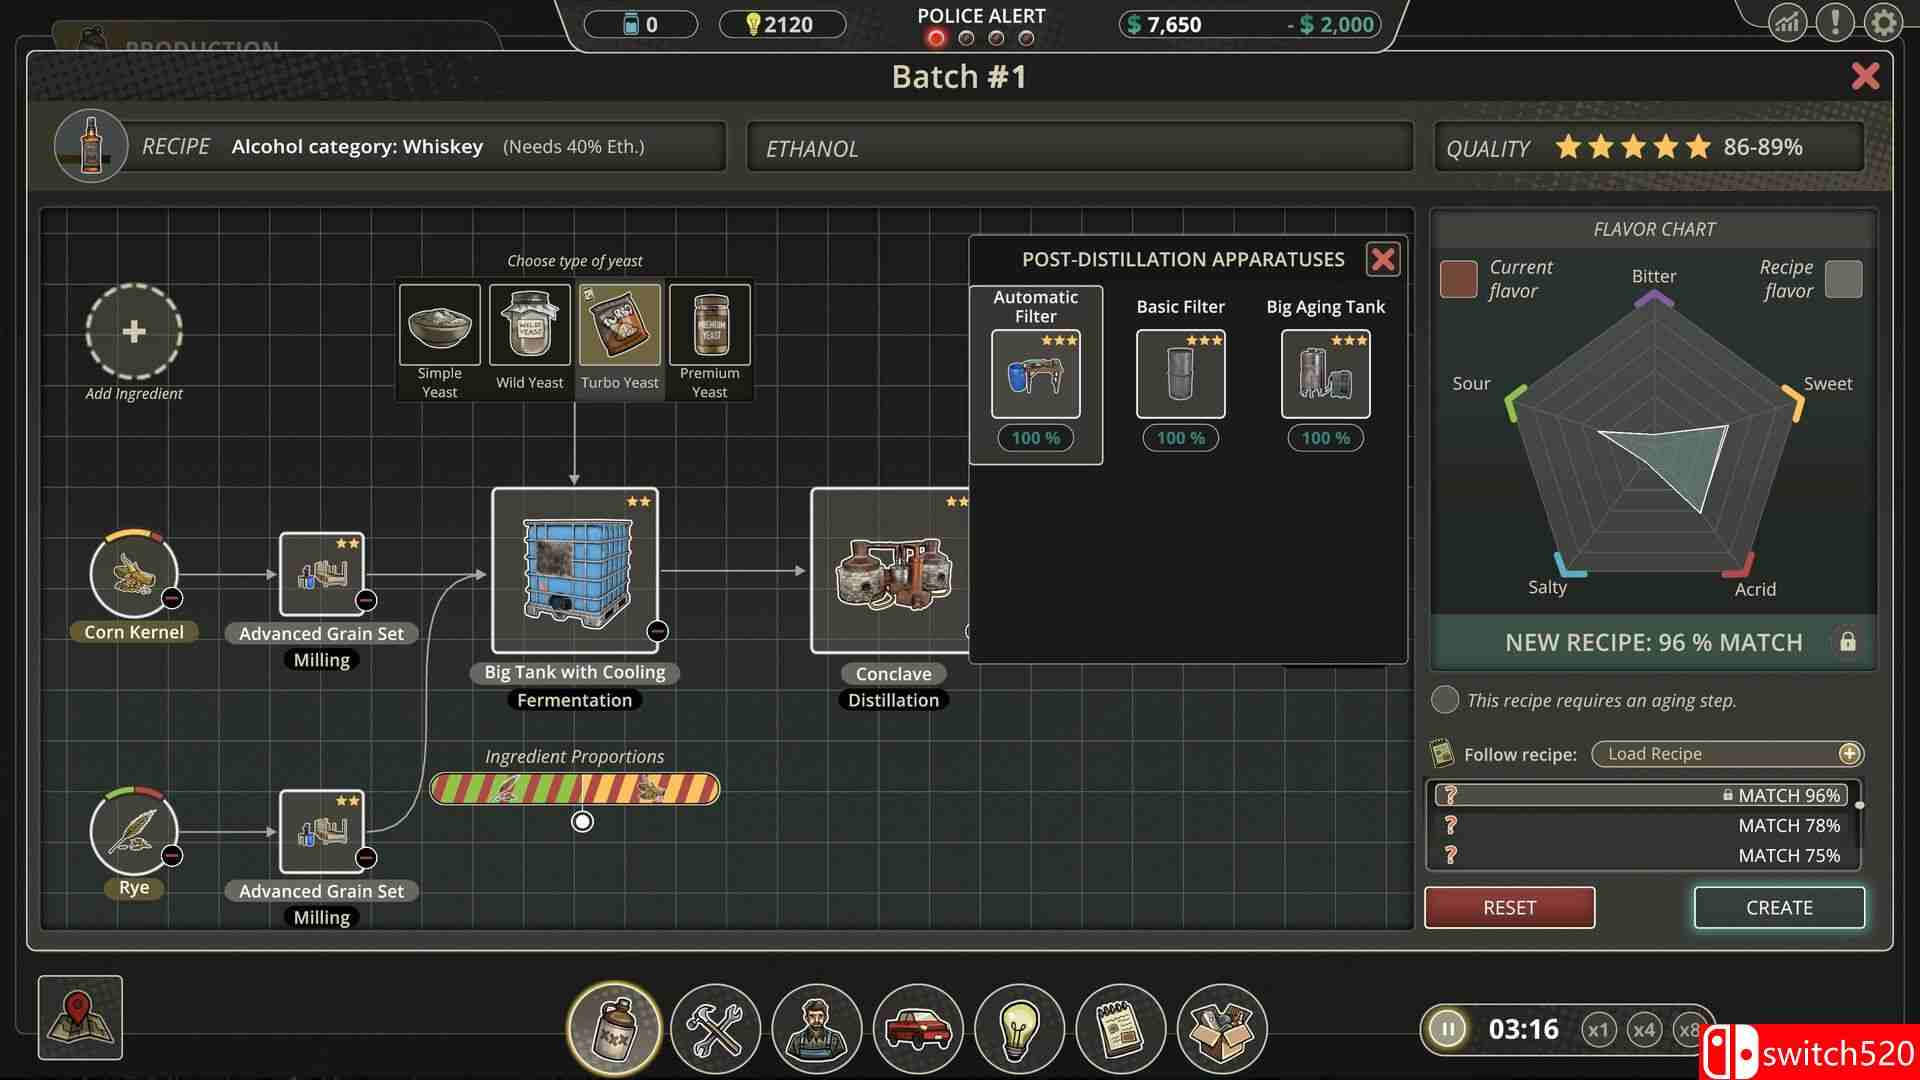Click the bottle count indicator
Image resolution: width=1920 pixels, height=1080 pixels.
640,24
